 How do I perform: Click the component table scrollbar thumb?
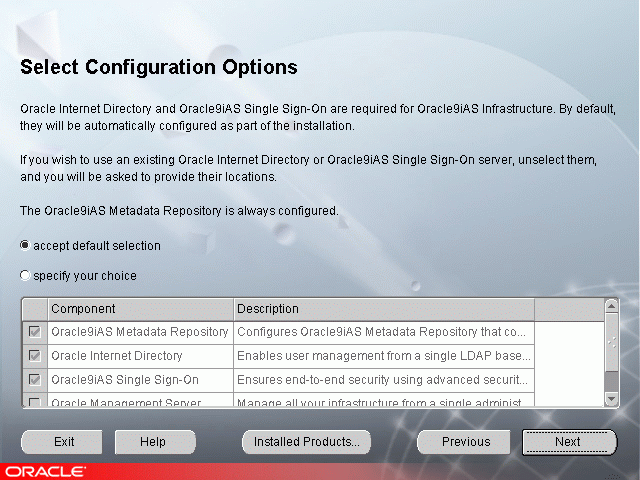611,342
